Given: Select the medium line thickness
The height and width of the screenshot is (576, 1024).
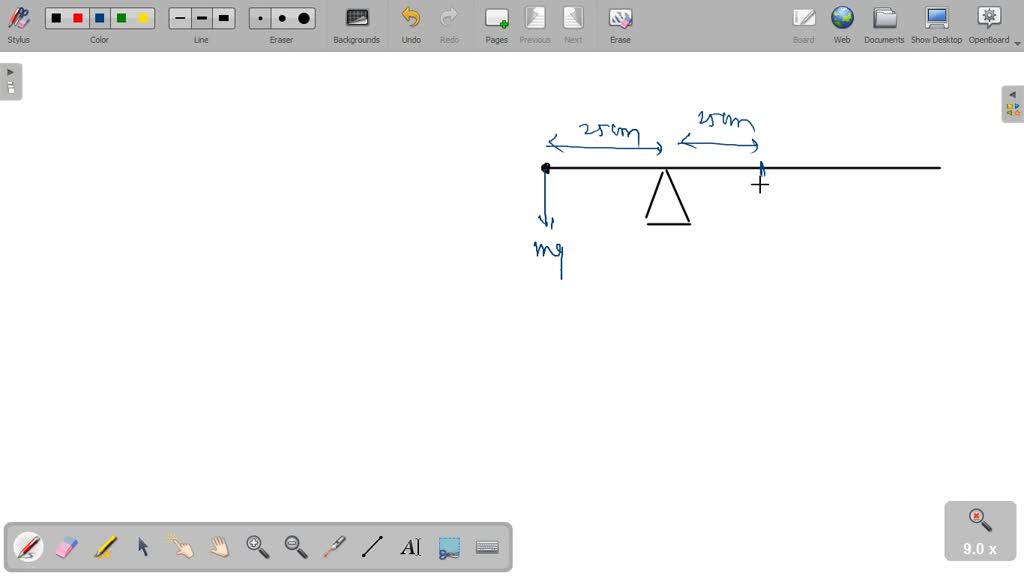Looking at the screenshot, I should pos(201,17).
